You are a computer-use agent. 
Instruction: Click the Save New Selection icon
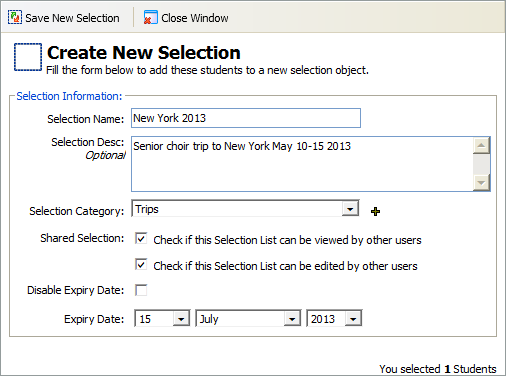pyautogui.click(x=15, y=17)
